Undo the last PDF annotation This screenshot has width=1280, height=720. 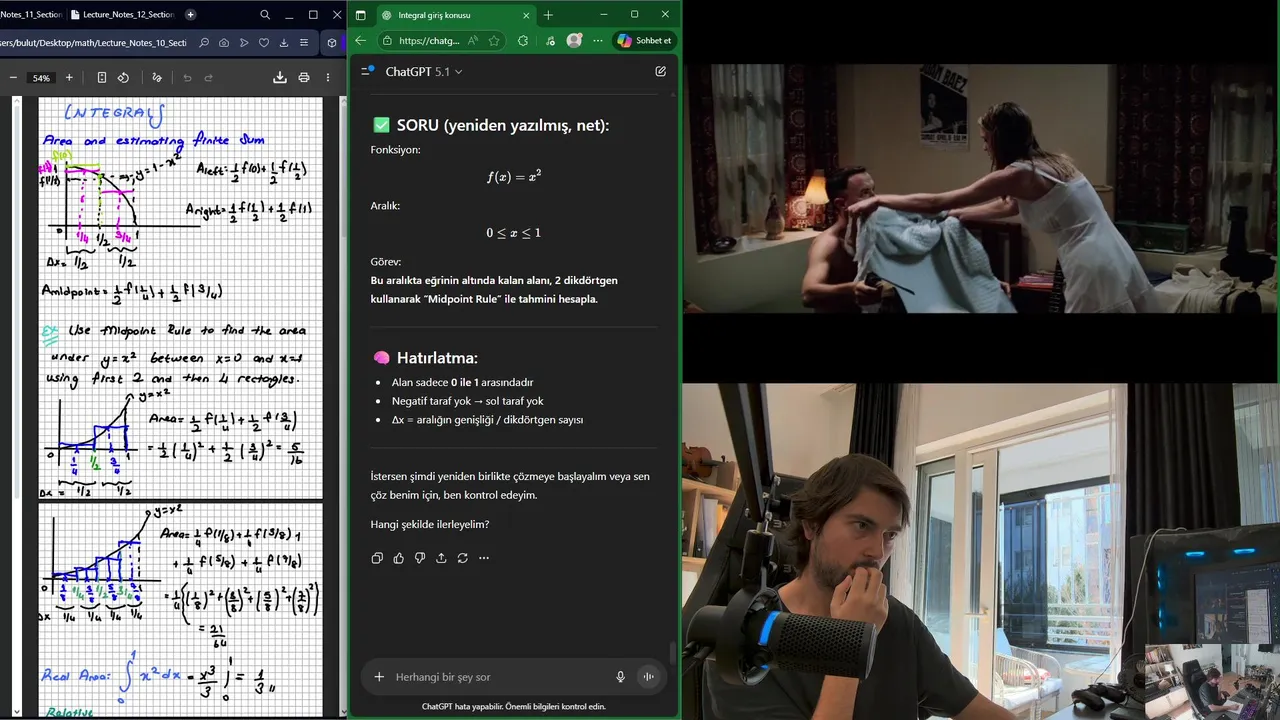[x=187, y=77]
